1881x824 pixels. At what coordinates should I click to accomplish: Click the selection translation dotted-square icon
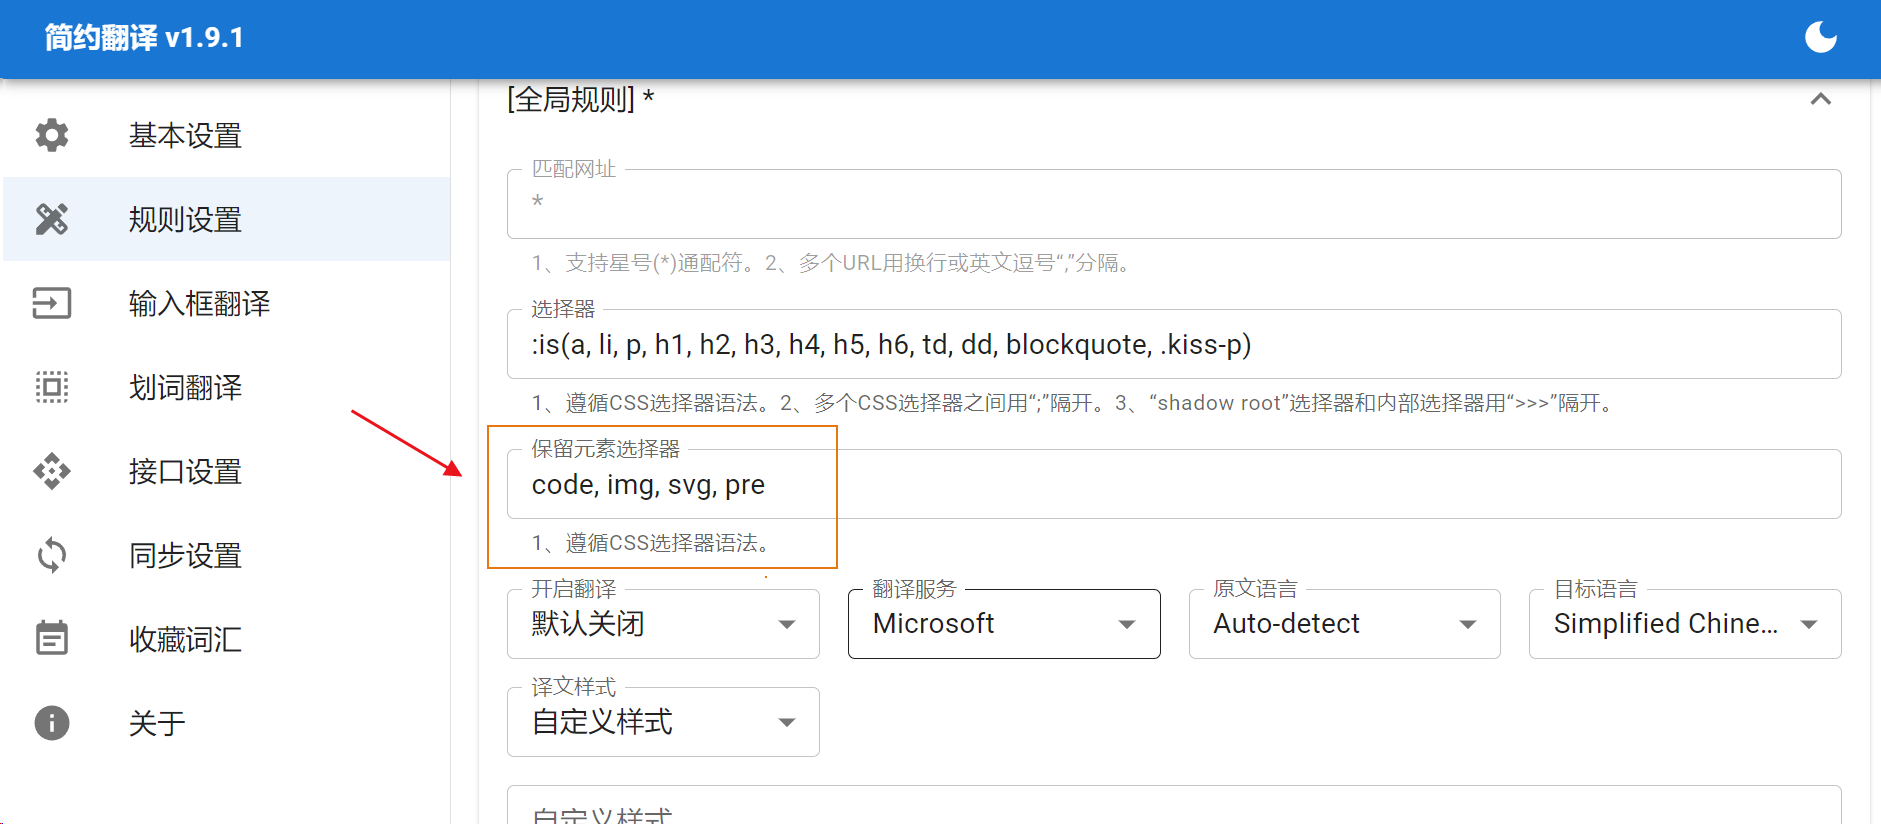click(x=52, y=387)
